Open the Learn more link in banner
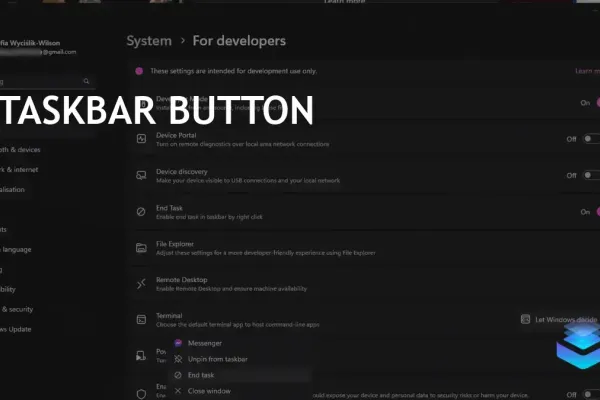600x400 pixels. coord(587,71)
